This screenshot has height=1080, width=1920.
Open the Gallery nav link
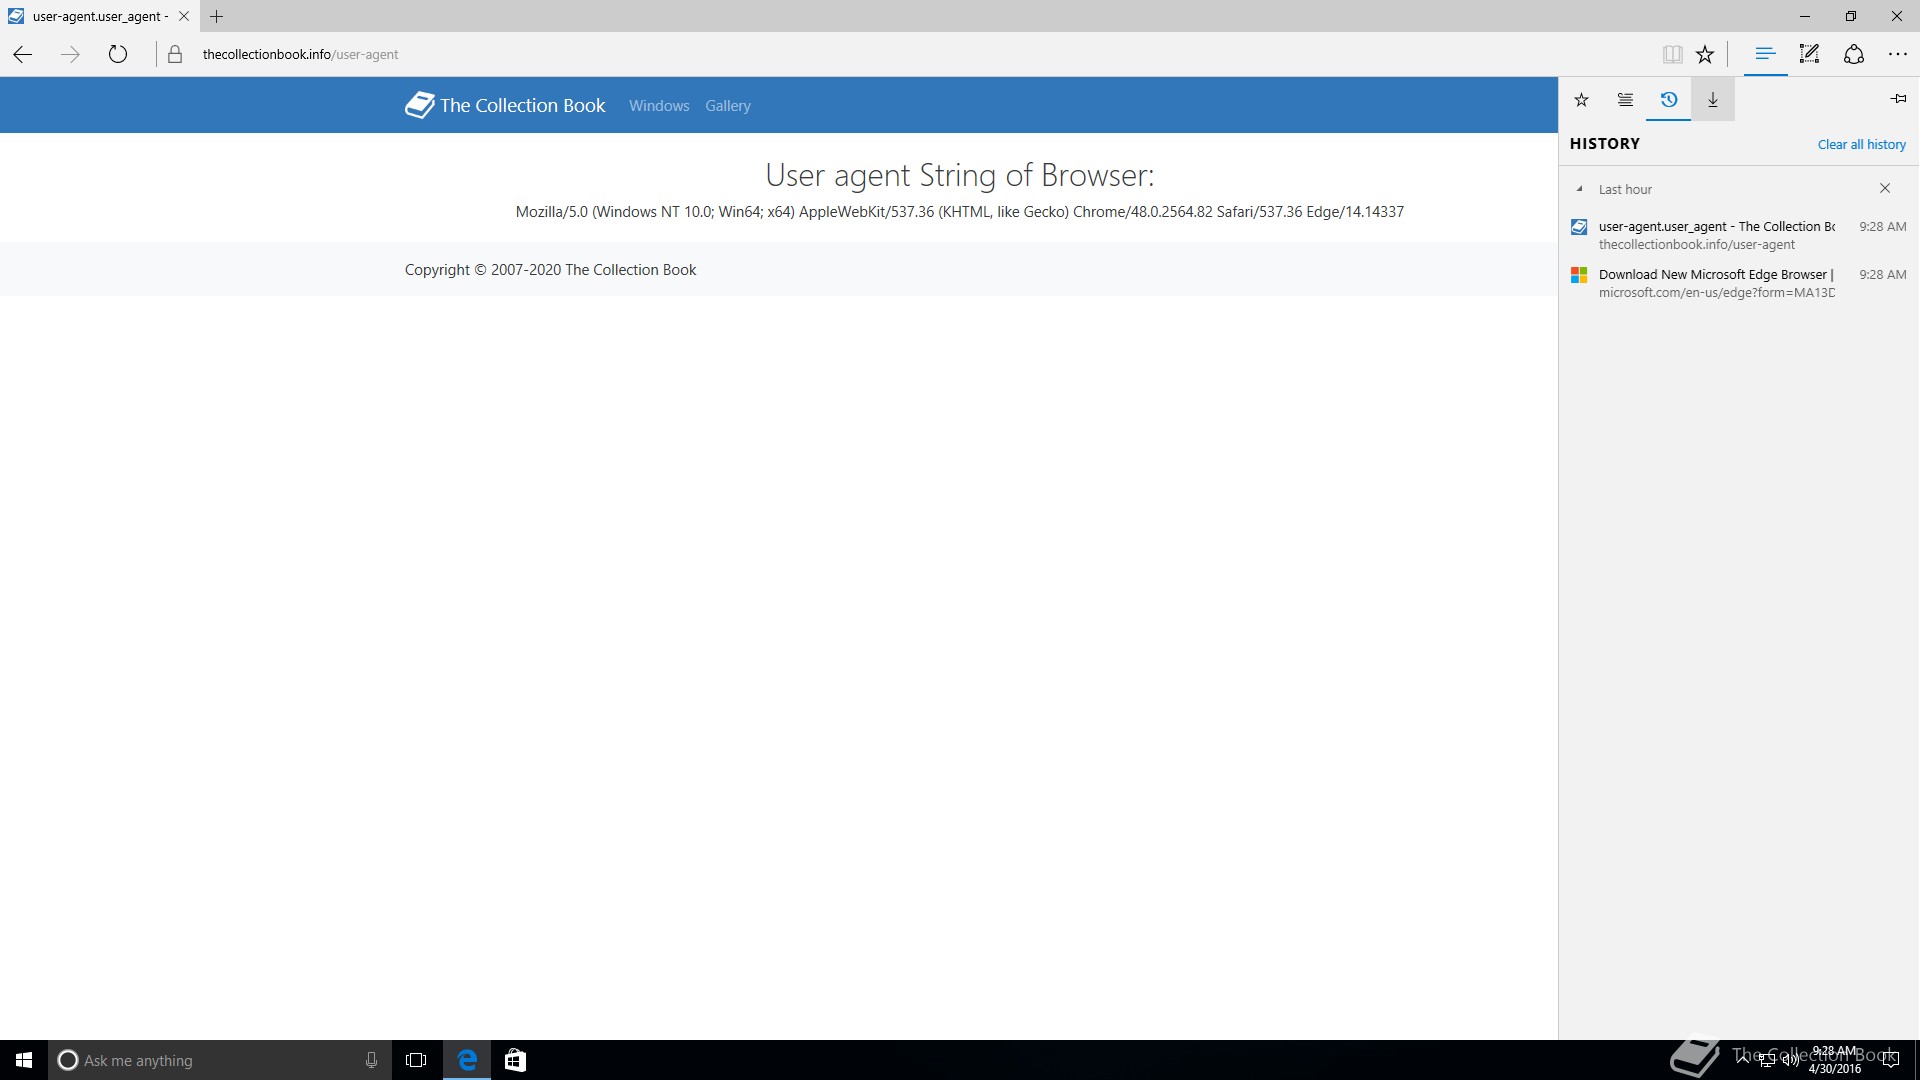click(x=728, y=105)
